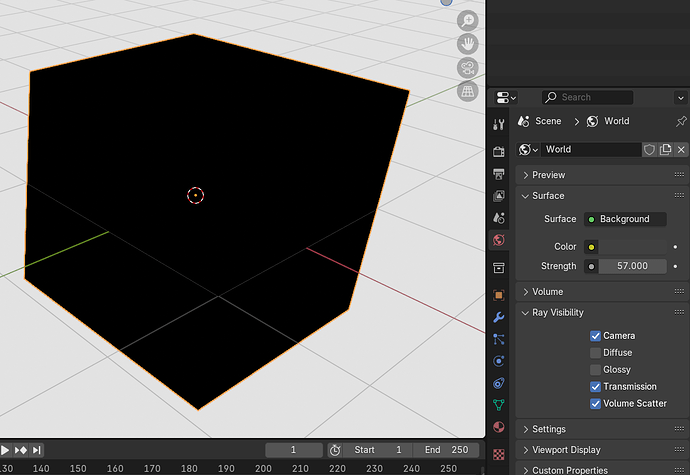Screen dimensions: 690x475
Task: Open the World properties tab icon
Action: [x=499, y=240]
